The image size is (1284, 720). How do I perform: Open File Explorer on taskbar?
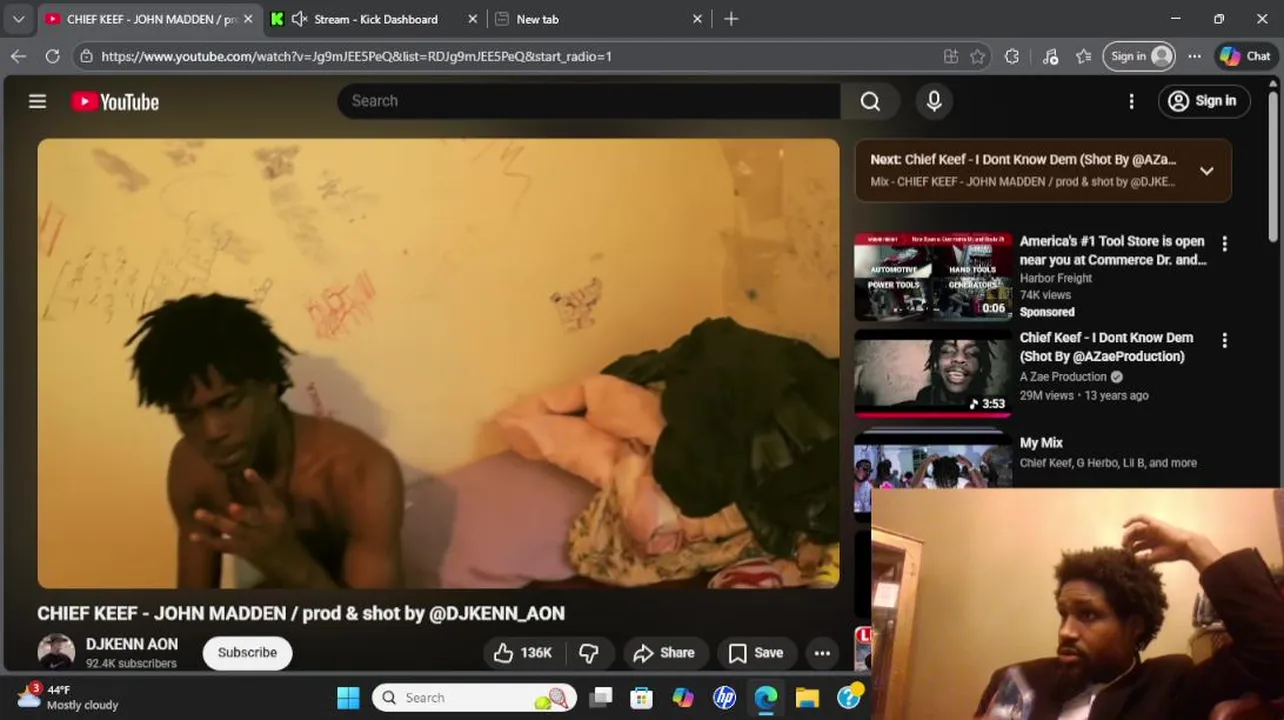pyautogui.click(x=807, y=697)
